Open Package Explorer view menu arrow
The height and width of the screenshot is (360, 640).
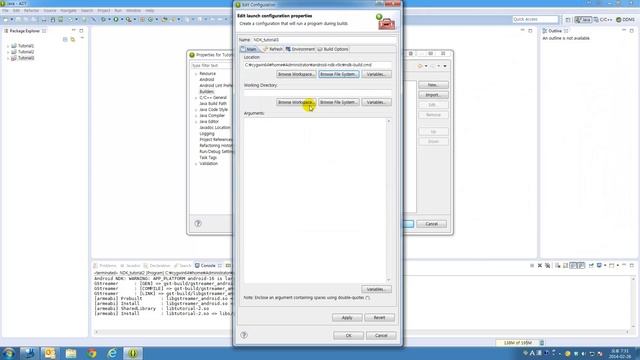(82, 39)
